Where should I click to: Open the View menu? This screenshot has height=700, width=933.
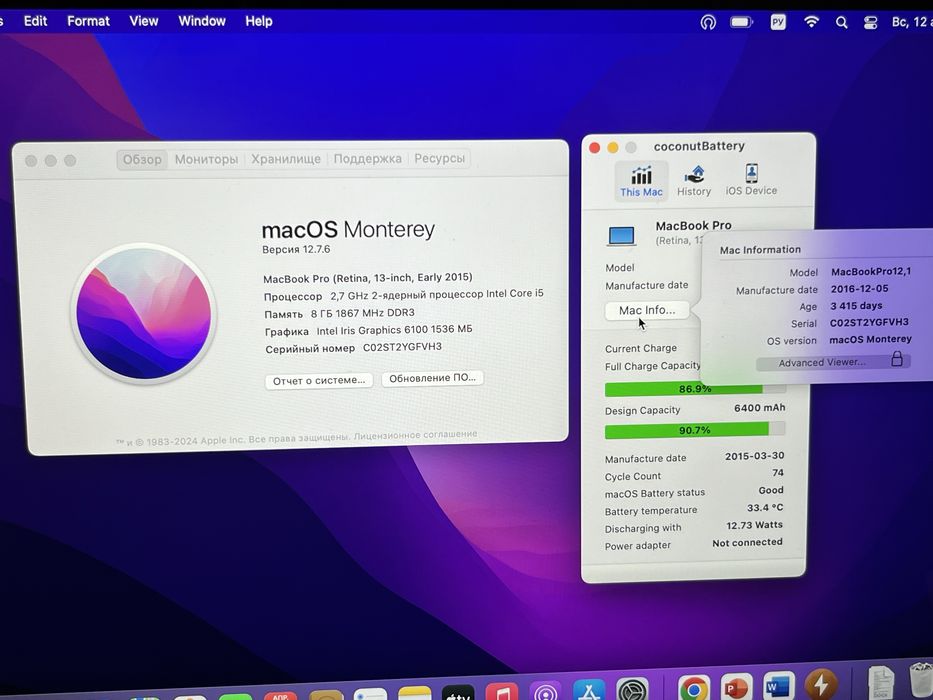coord(144,21)
